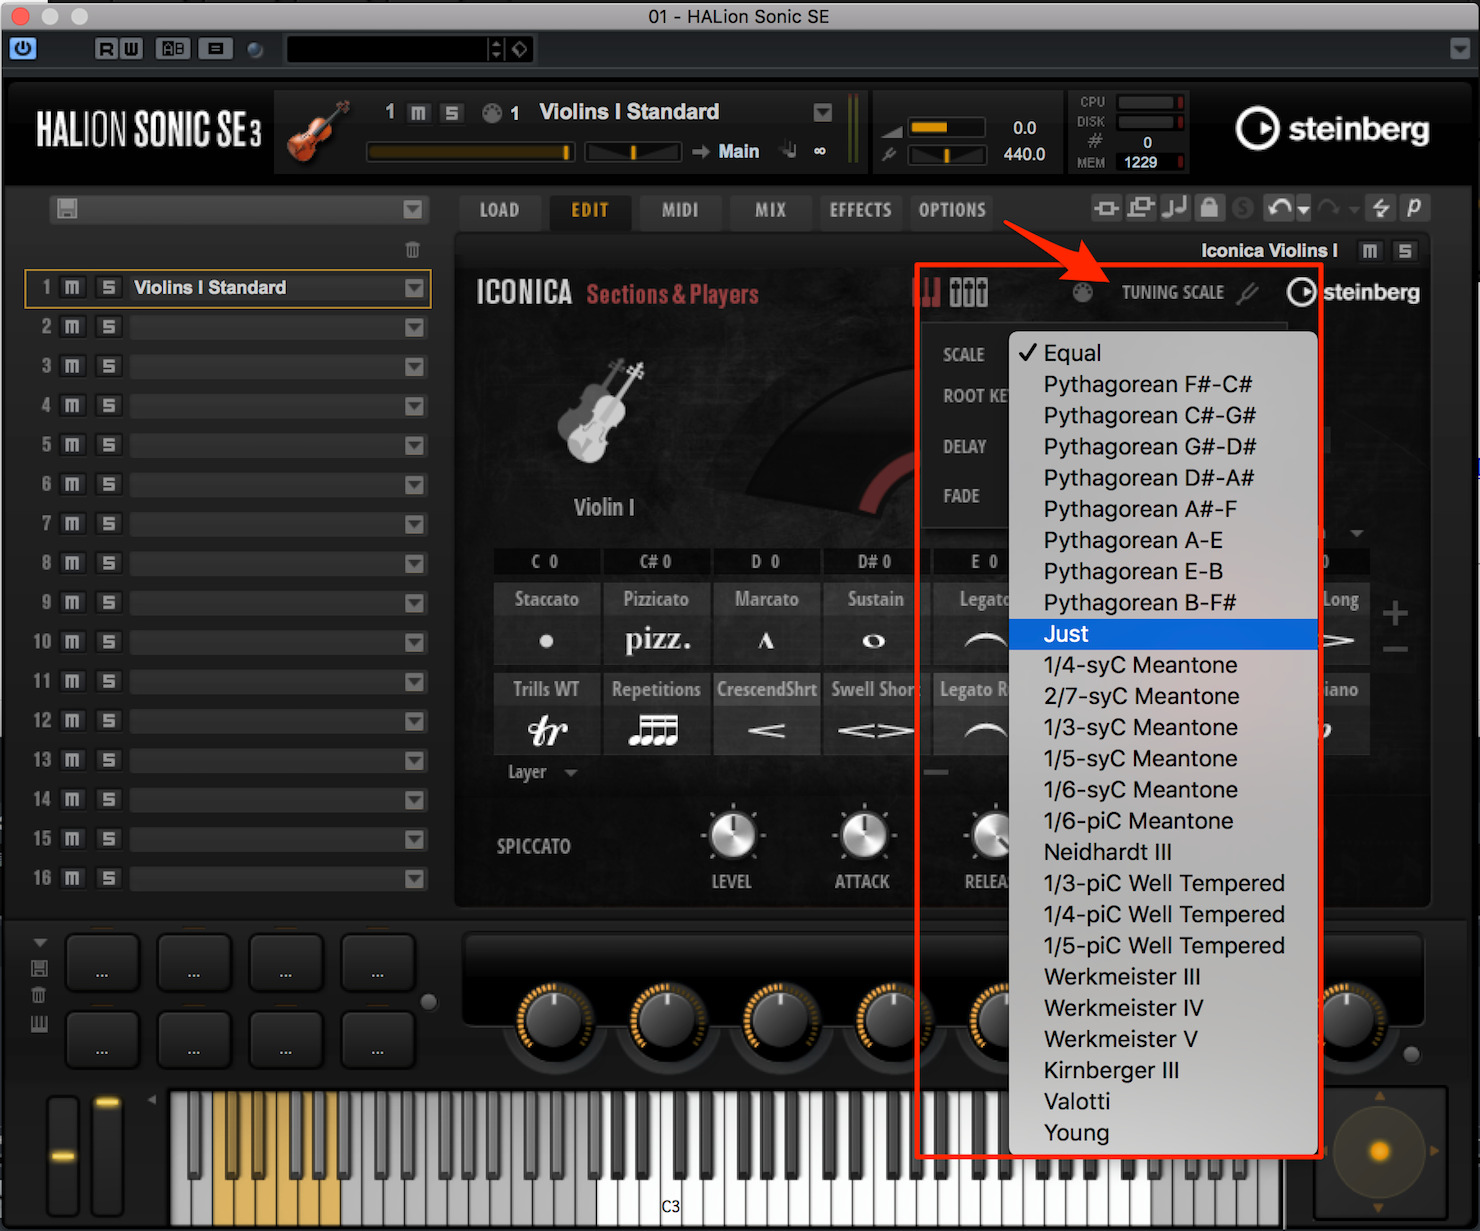The height and width of the screenshot is (1231, 1480).
Task: Choose 1/4-syC Meantone from the scale list
Action: point(1163,665)
